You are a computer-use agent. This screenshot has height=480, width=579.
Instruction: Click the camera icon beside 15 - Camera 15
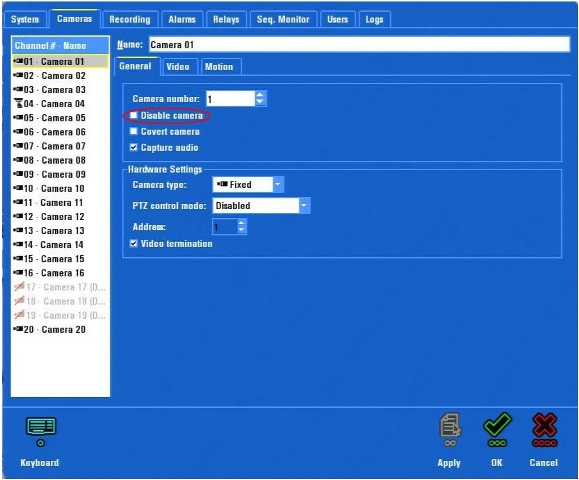(18, 258)
